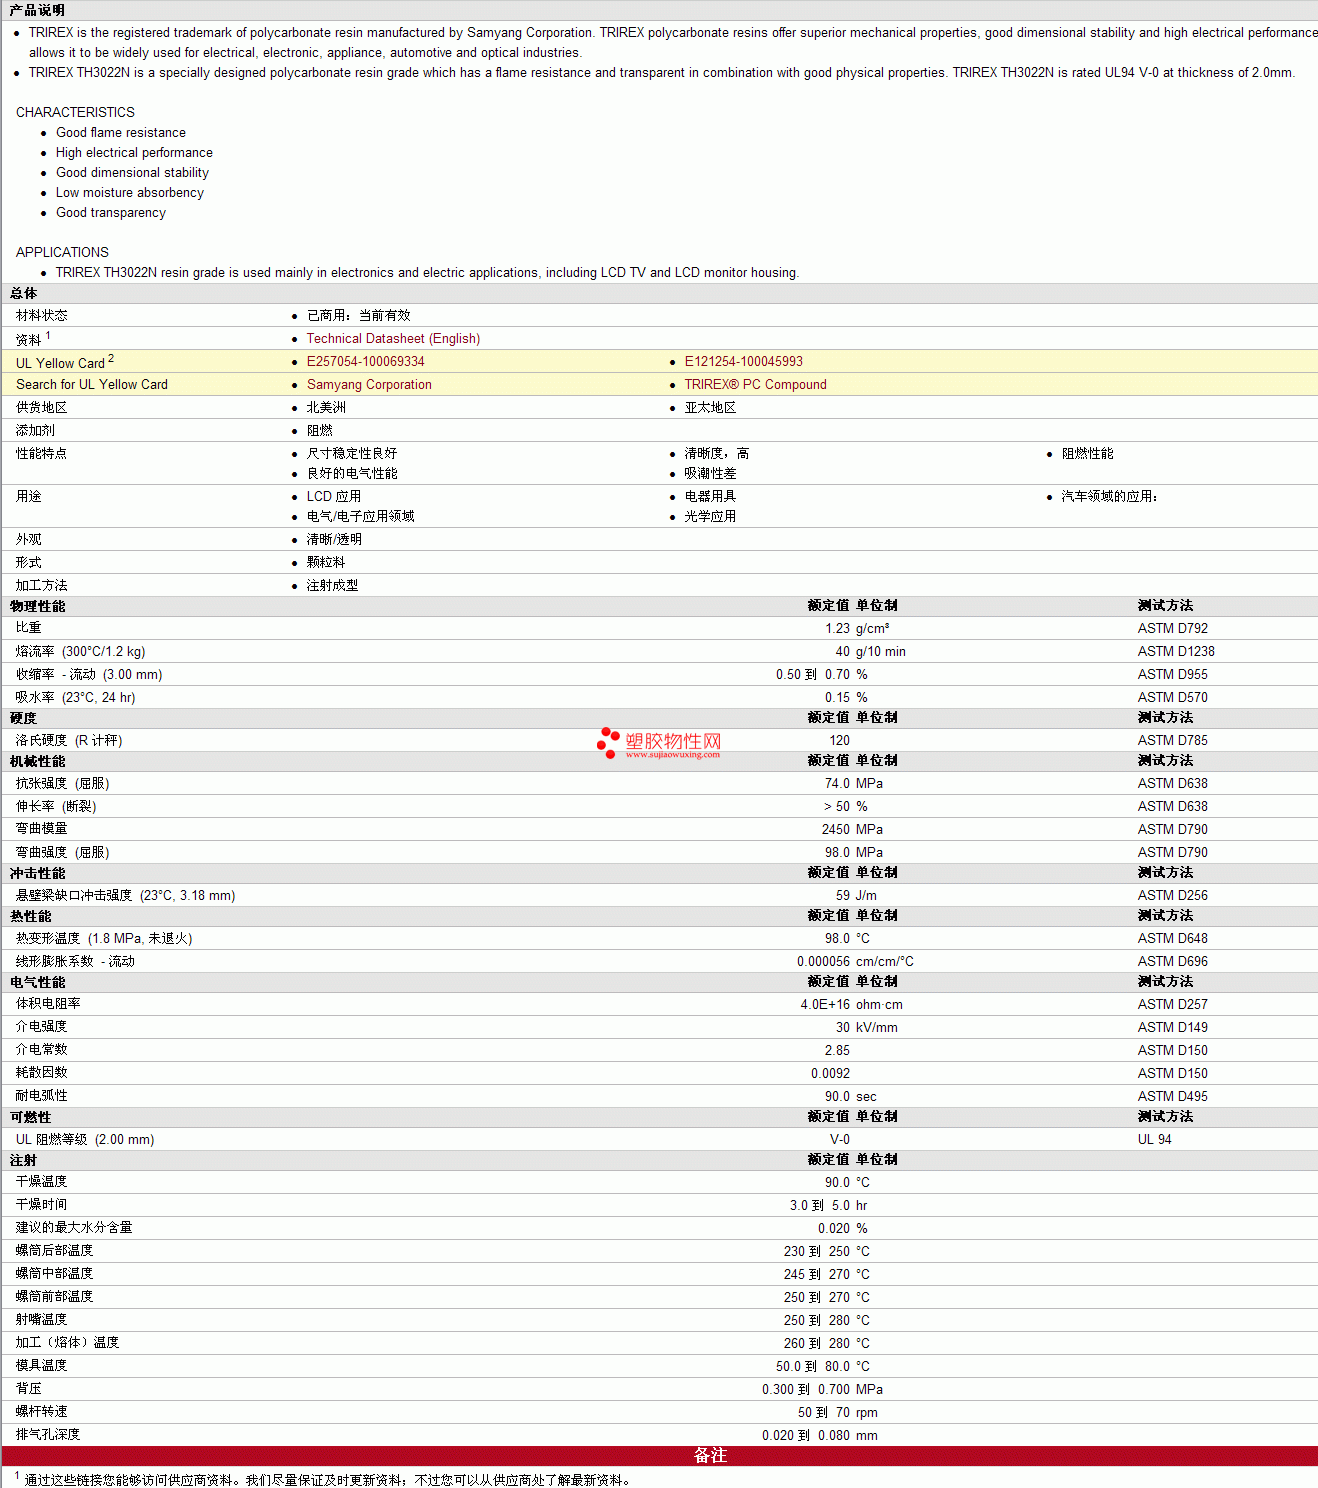Select the 熔流率 (300°C/1.2 kg) row label
Screen dimensions: 1318x1488
[80, 652]
